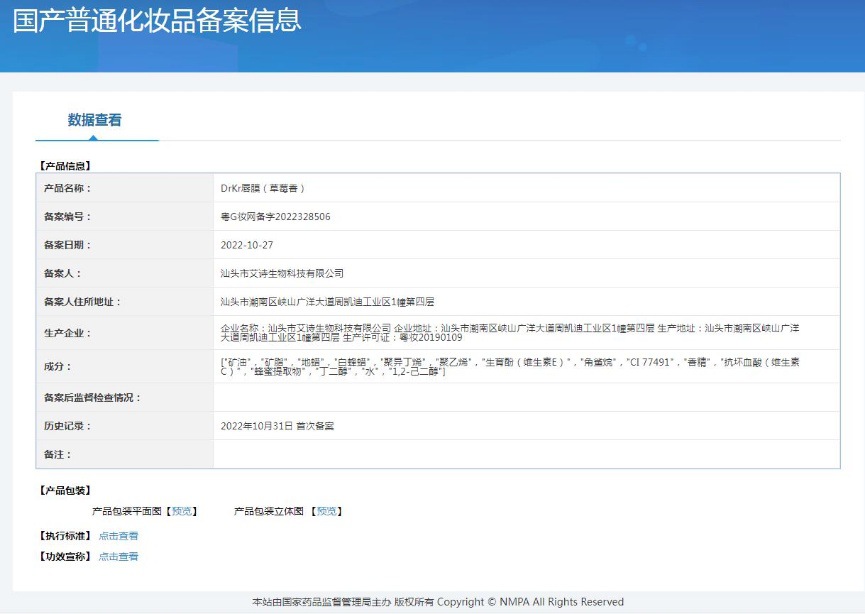Click the 备案人住所地址 row label
Screen dimensions: 865x614
[x=82, y=302]
